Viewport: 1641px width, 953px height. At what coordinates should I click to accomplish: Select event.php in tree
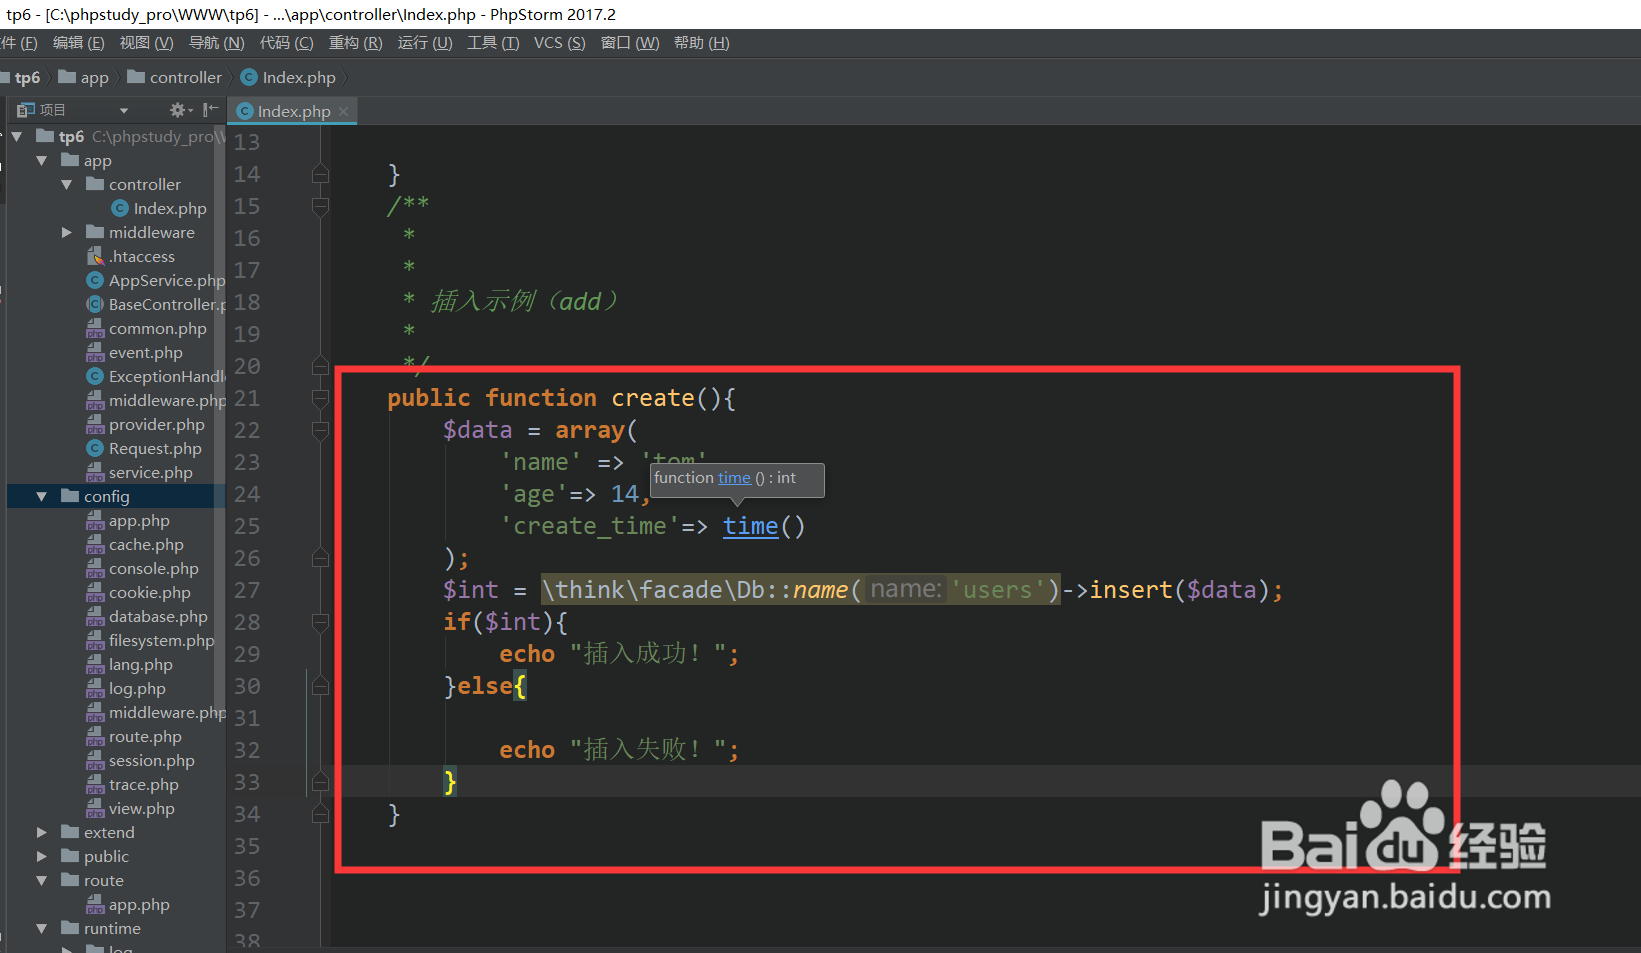135,352
